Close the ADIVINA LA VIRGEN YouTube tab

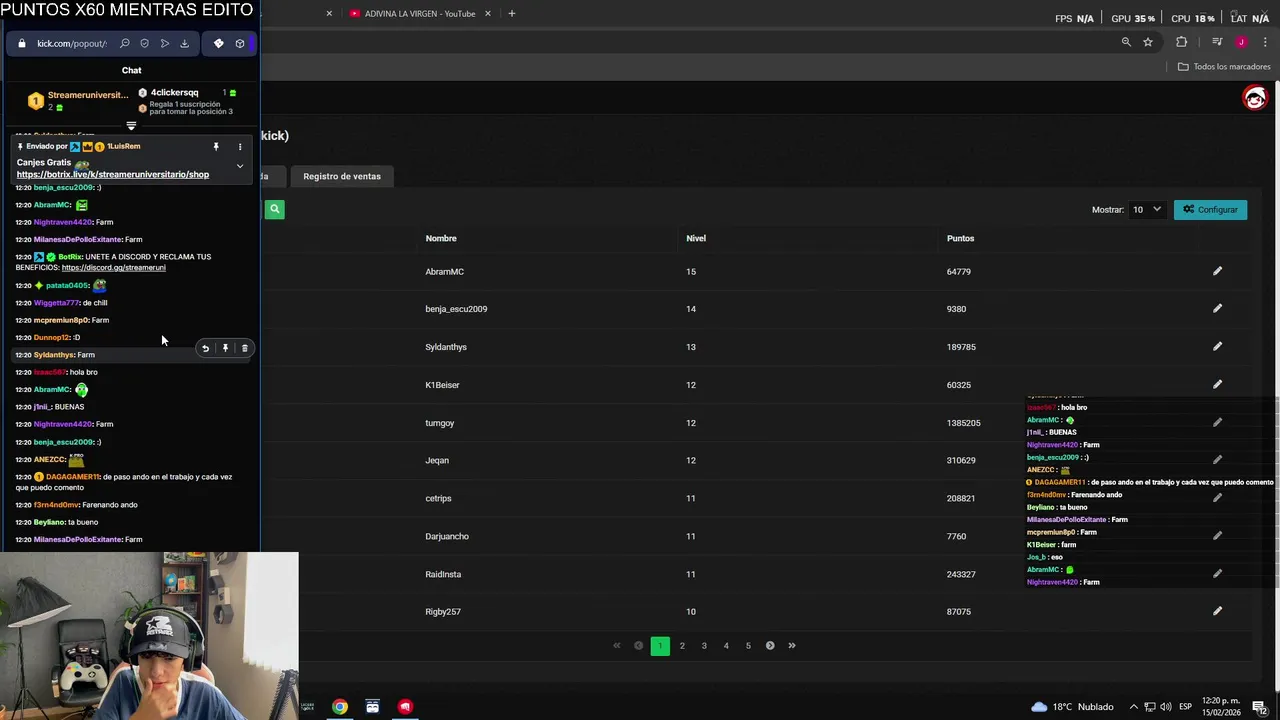pyautogui.click(x=488, y=13)
